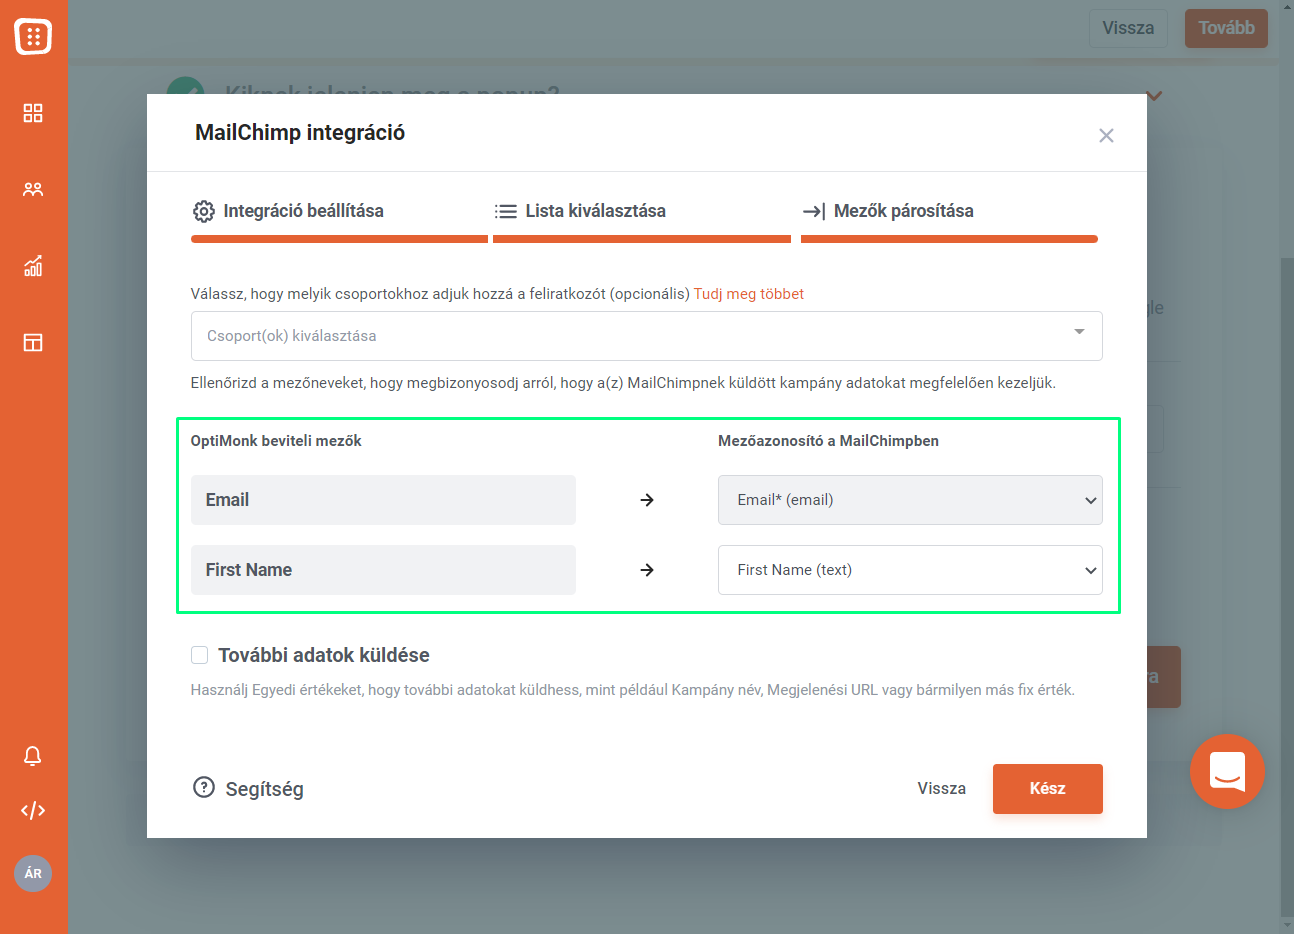Click the First Name OptiMonk input field
1294x934 pixels.
point(383,570)
